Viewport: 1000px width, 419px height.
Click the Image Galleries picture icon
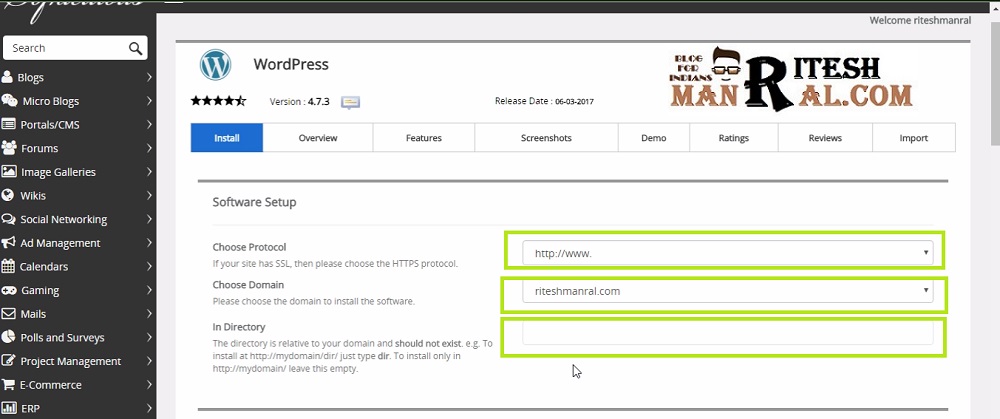[x=9, y=172]
